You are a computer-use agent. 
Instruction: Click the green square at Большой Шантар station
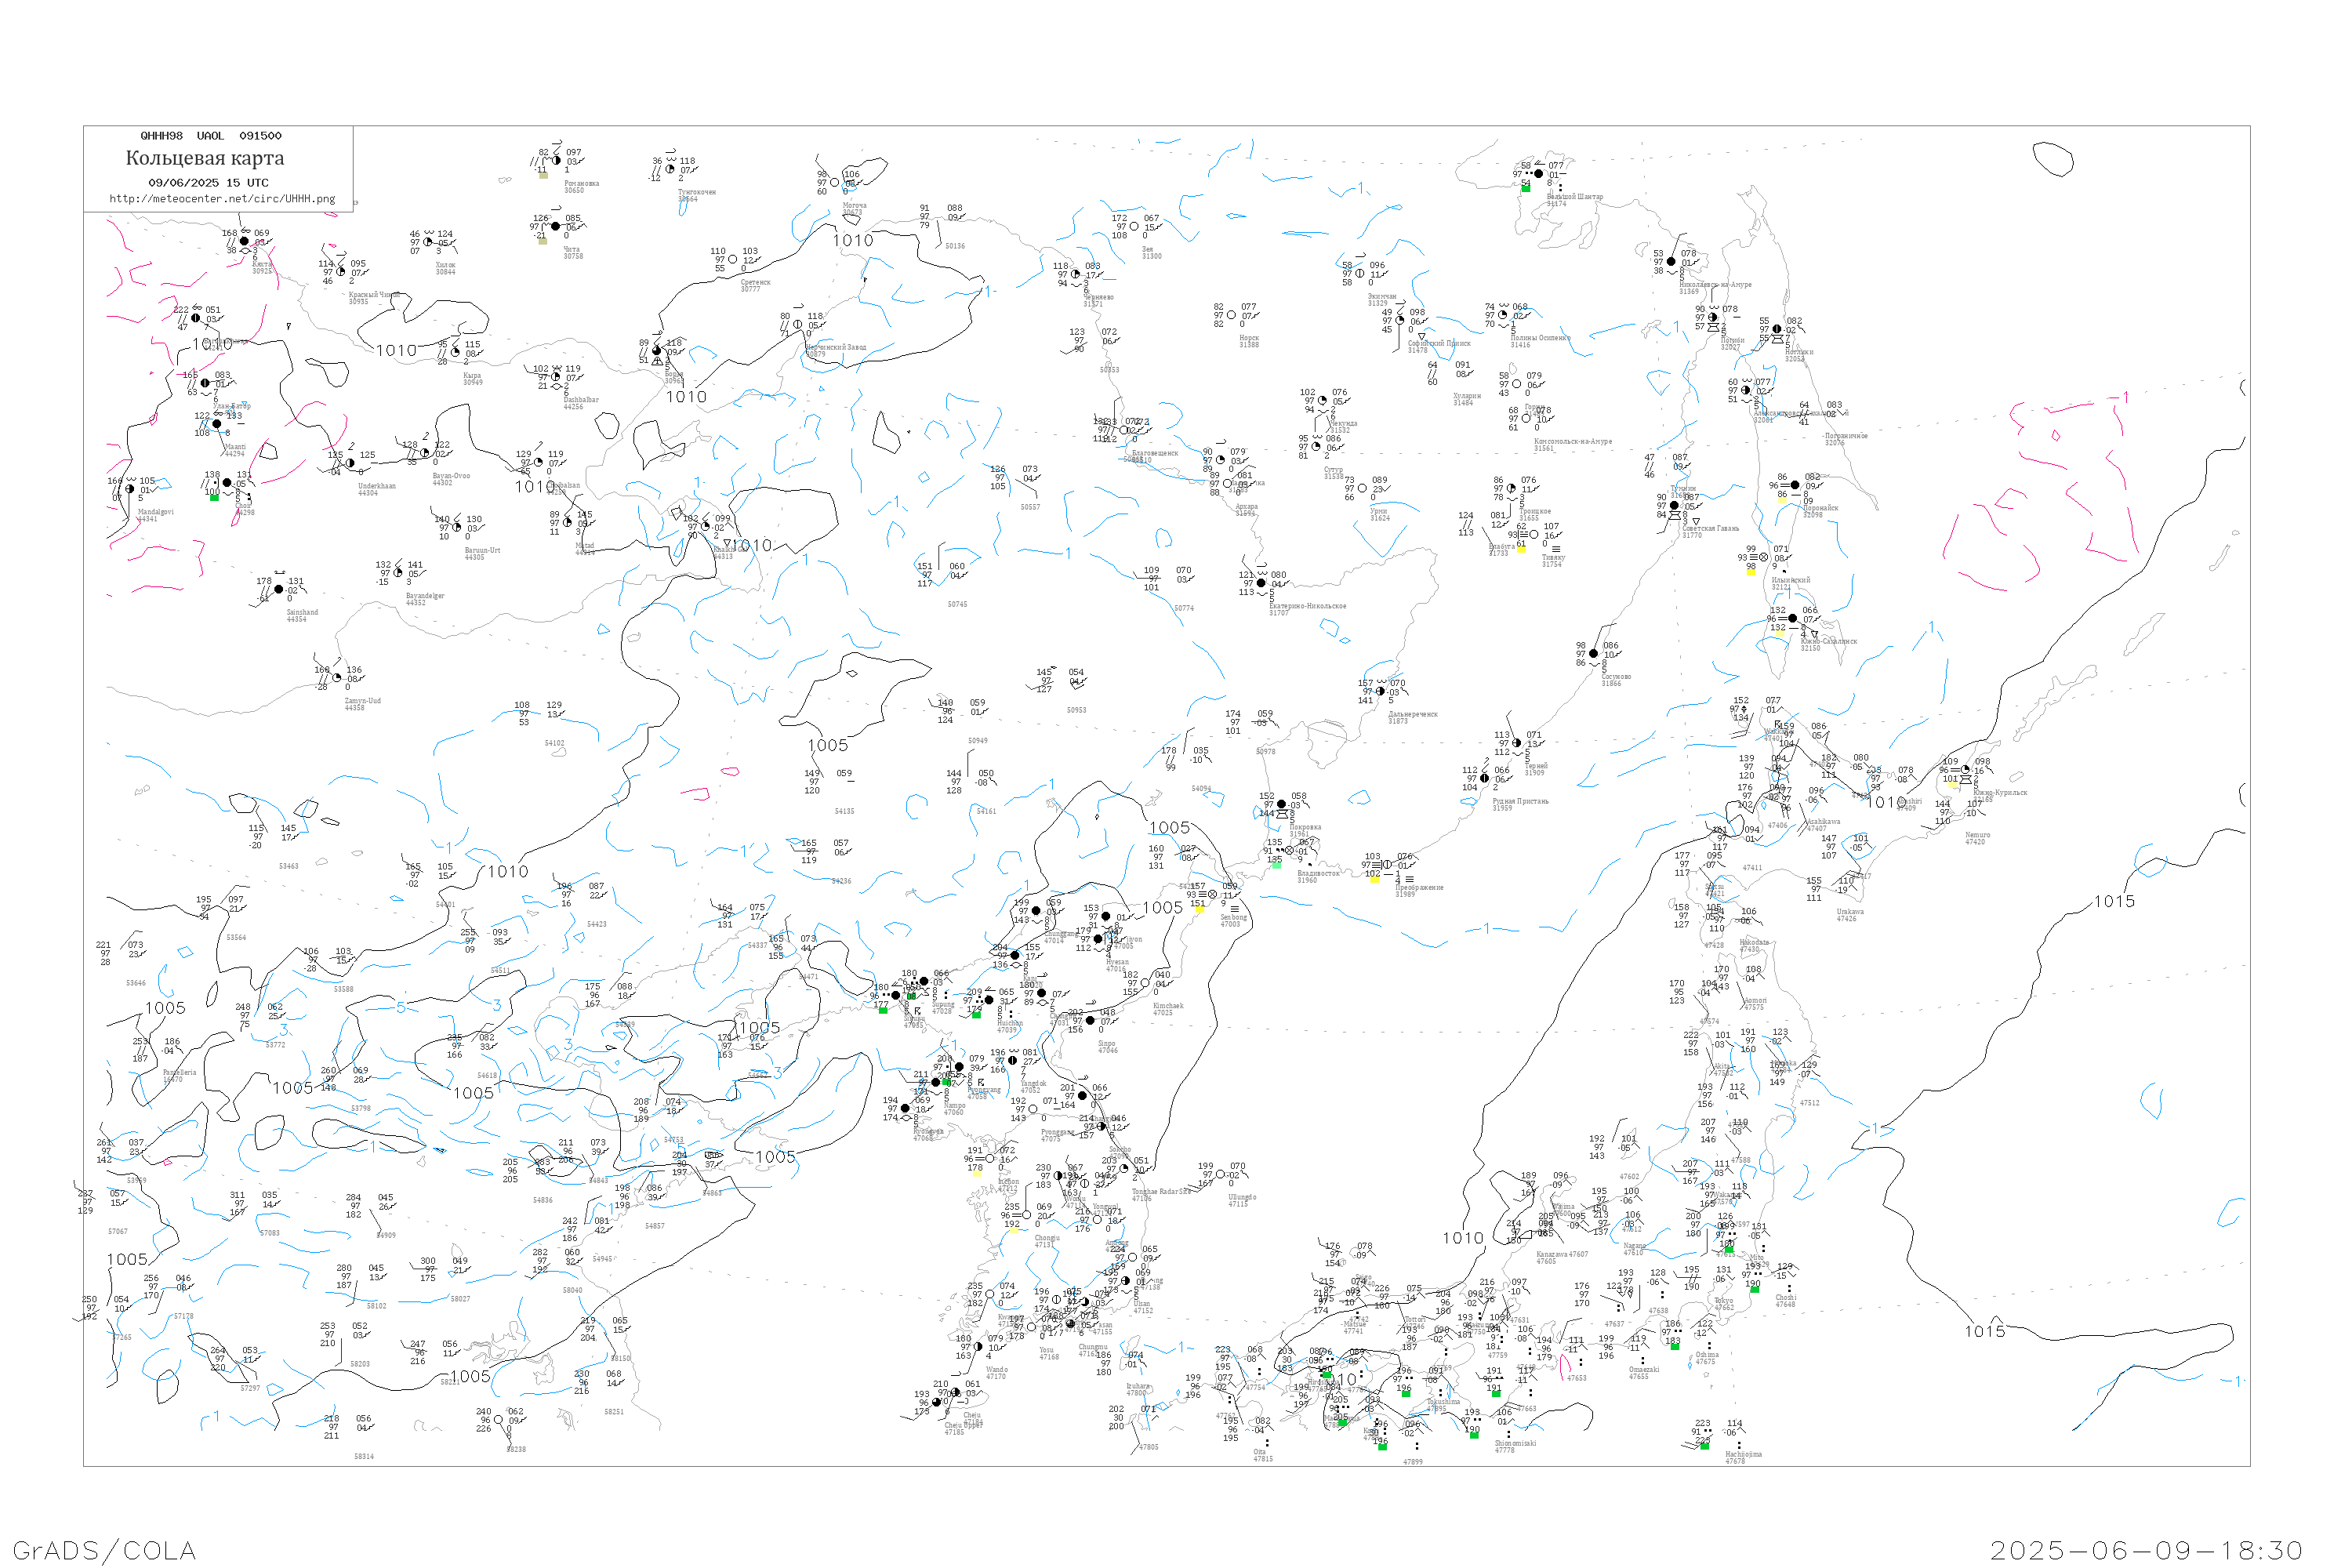[x=1527, y=189]
